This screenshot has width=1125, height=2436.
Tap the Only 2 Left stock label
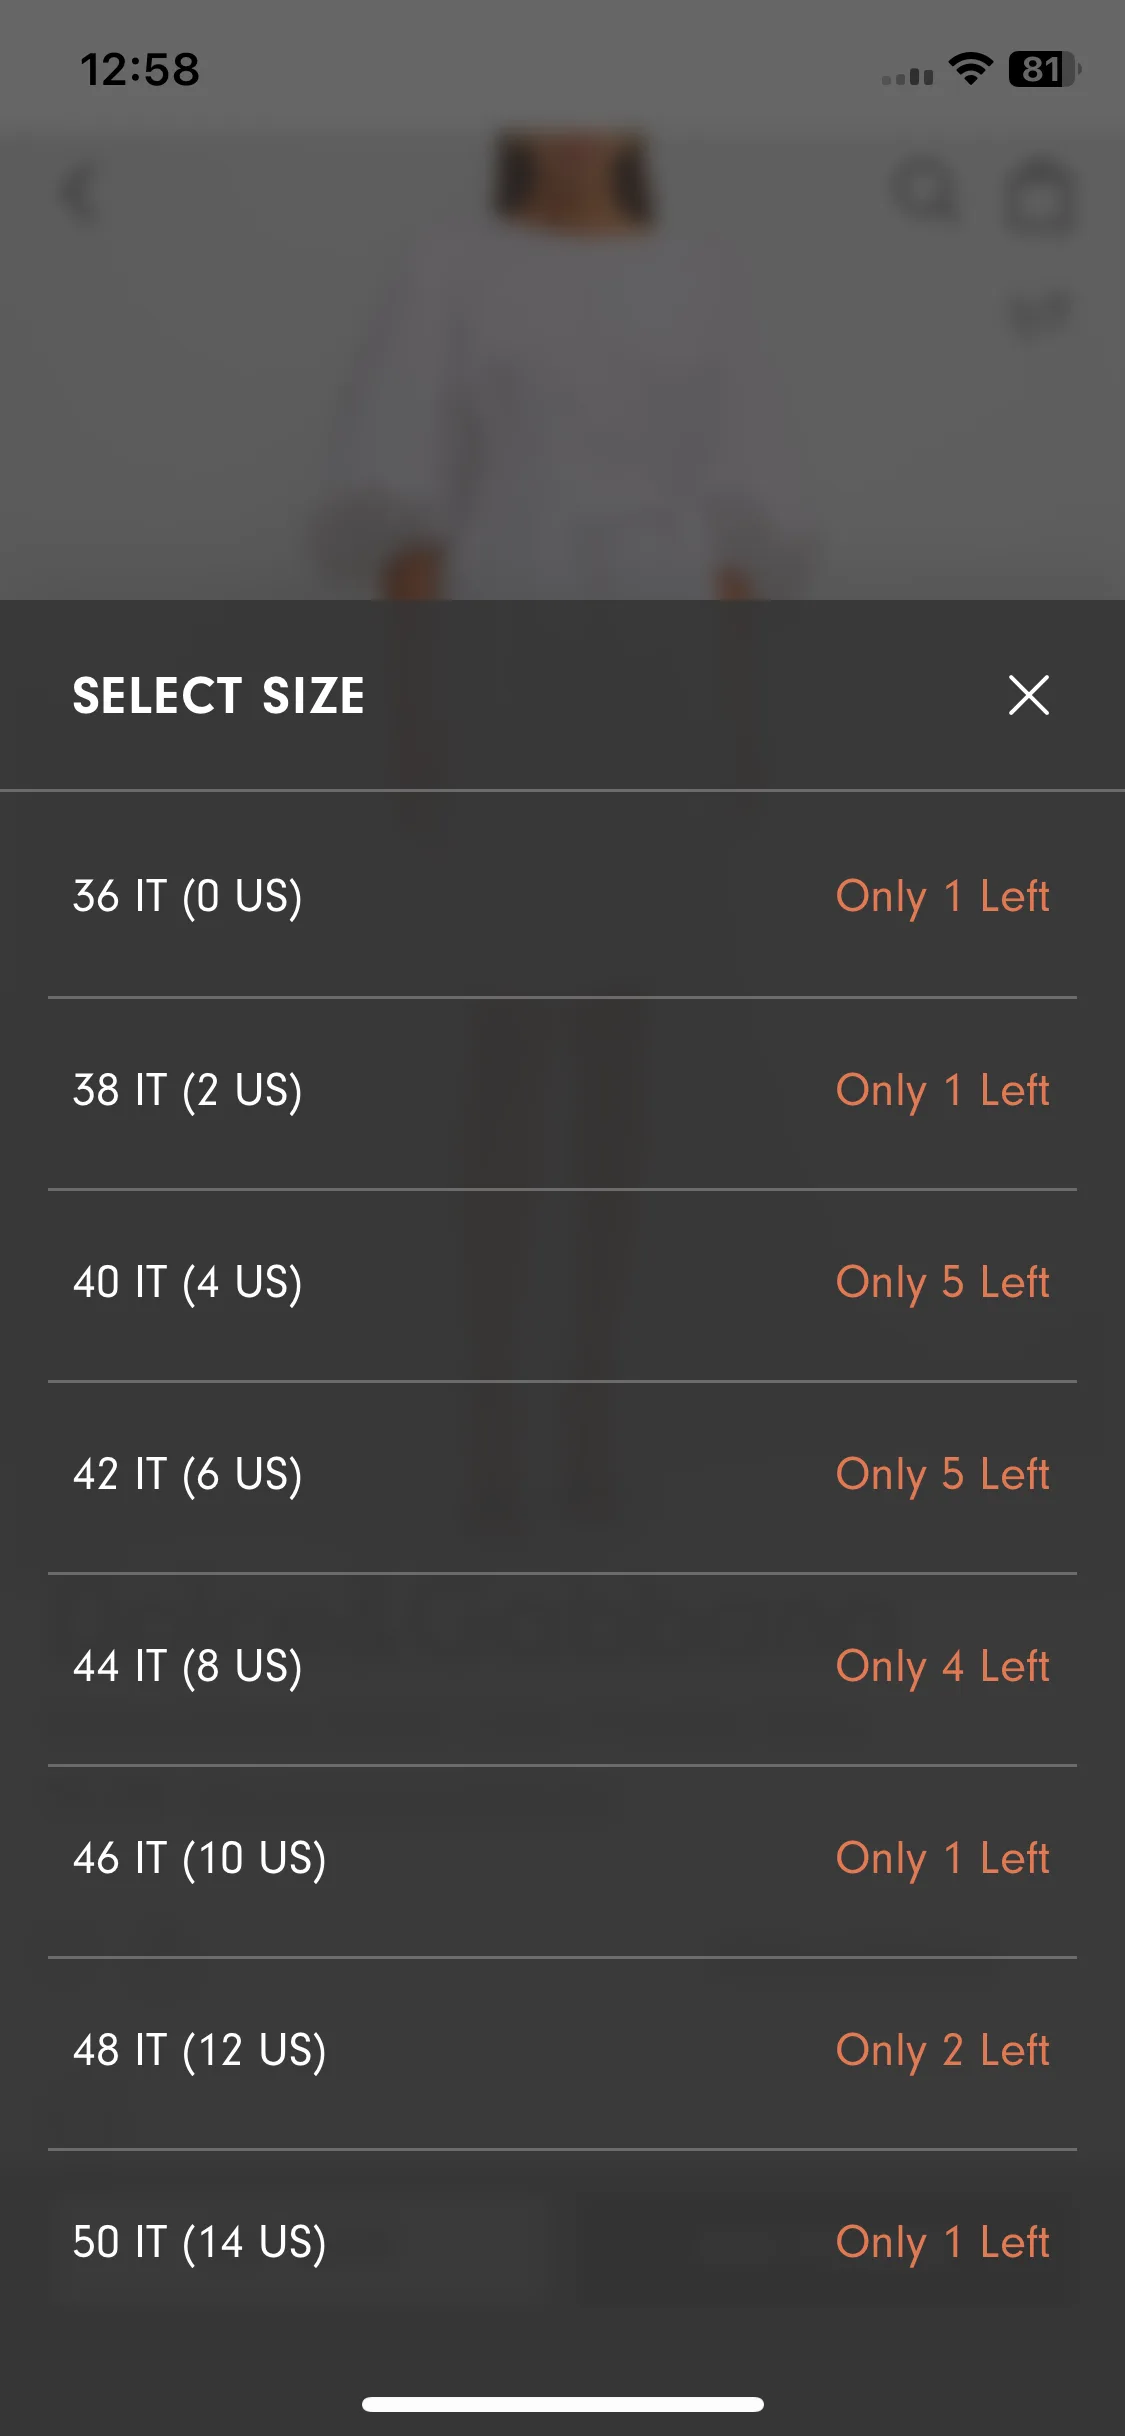943,2051
